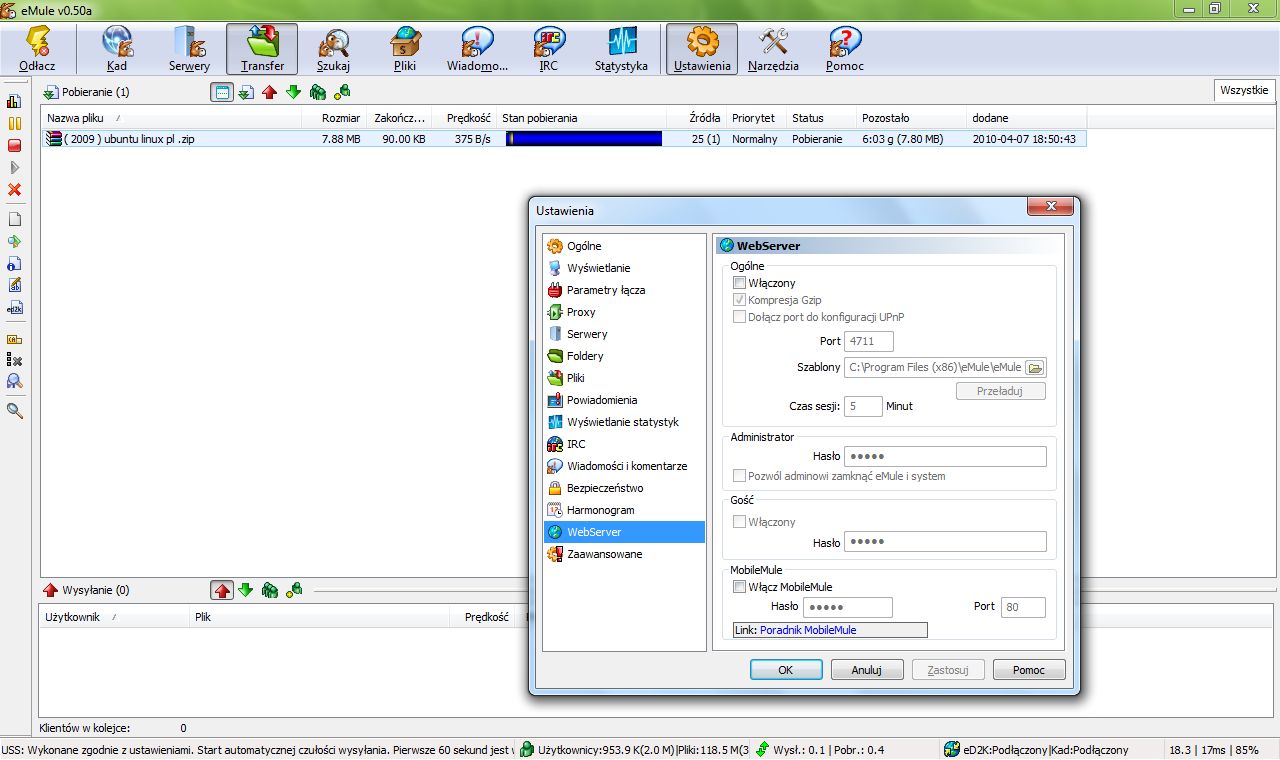Click the browse folder icon beside Szablony
The image size is (1280, 760).
(1035, 367)
